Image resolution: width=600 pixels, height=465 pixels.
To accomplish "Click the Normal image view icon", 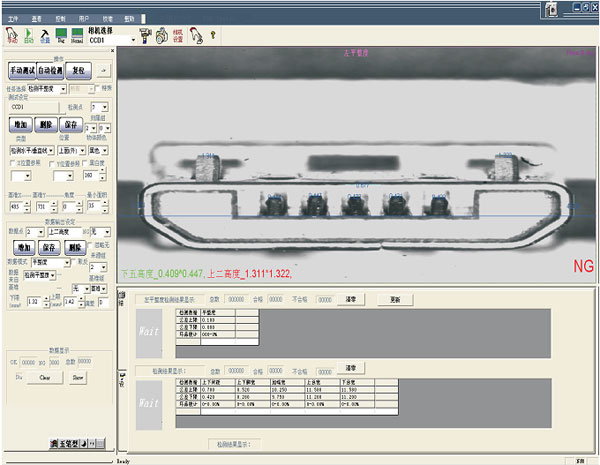I will click(x=78, y=37).
